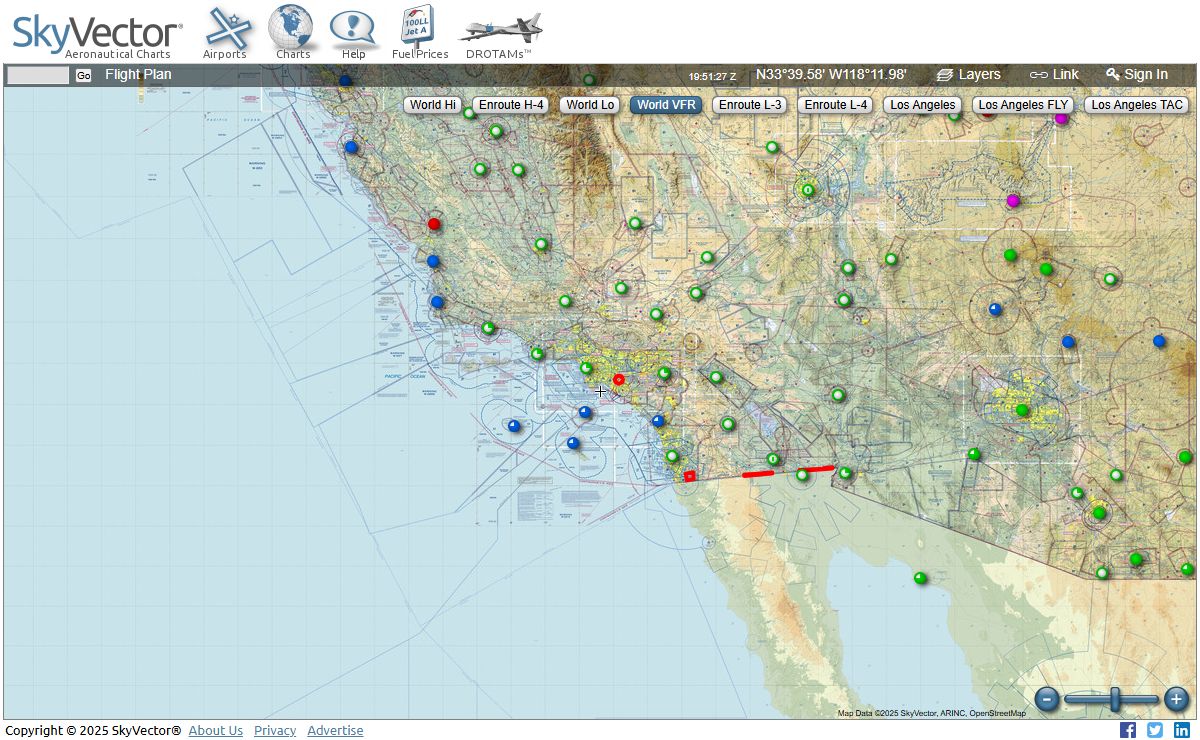Click the Zulu time display 19:51:27 Z
Viewport: 1200px width, 740px height.
coord(712,76)
